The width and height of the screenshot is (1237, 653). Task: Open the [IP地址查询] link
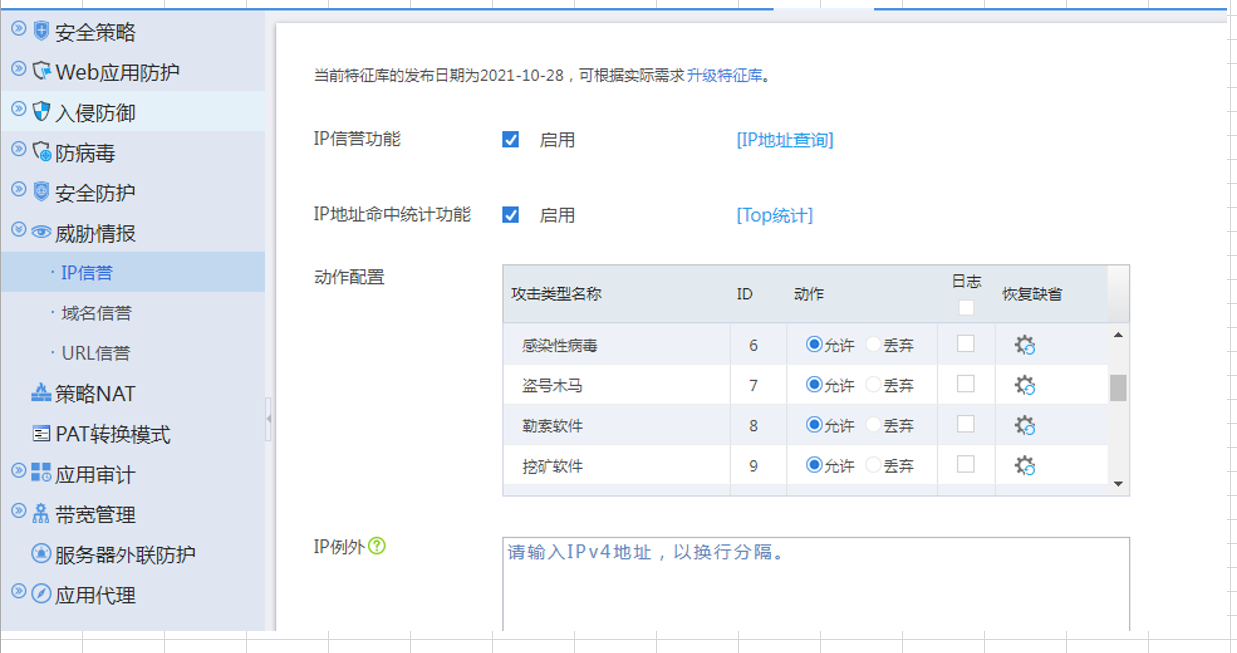(x=785, y=140)
